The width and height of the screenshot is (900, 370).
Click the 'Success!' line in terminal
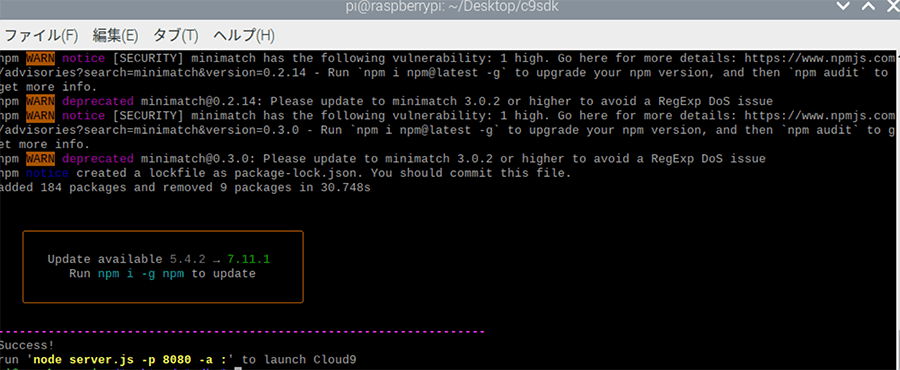coord(27,345)
